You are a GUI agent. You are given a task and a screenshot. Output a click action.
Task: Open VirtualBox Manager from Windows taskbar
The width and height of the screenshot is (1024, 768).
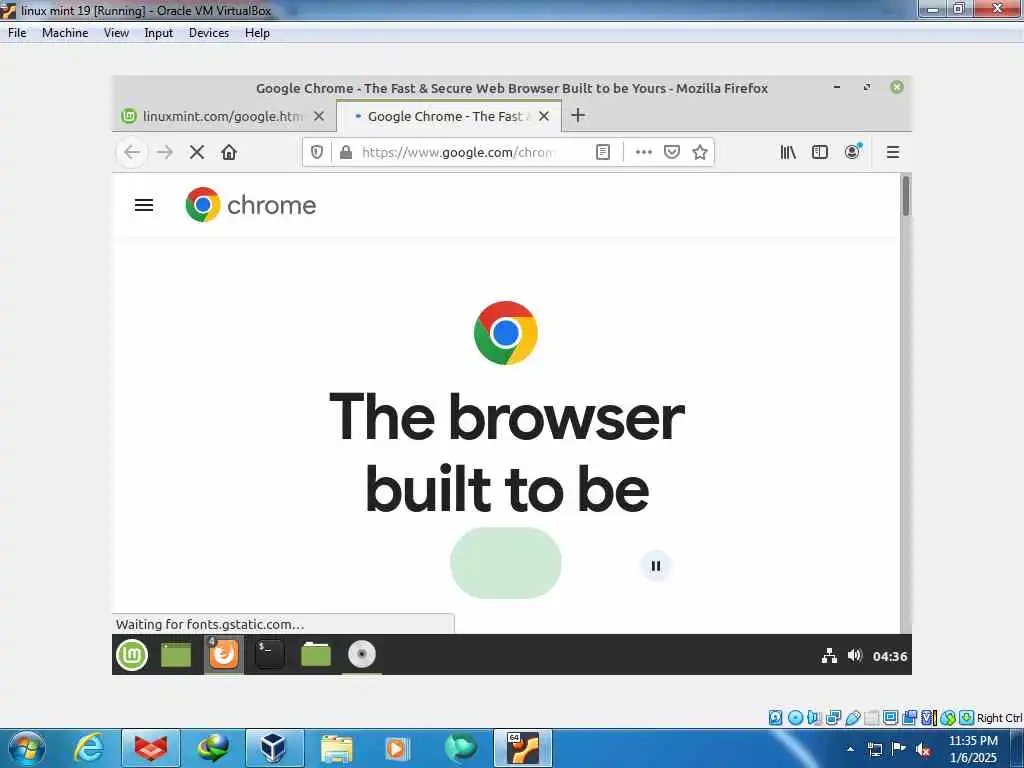coord(274,748)
